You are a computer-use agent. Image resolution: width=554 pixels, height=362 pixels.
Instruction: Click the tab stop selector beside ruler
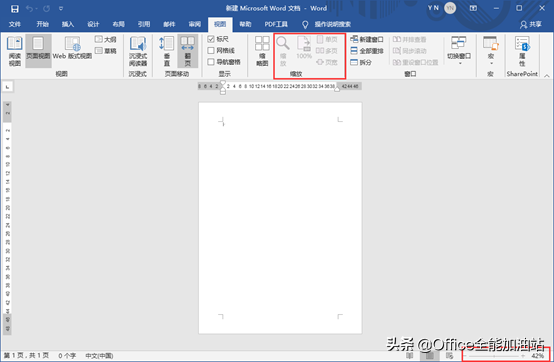coord(7,87)
